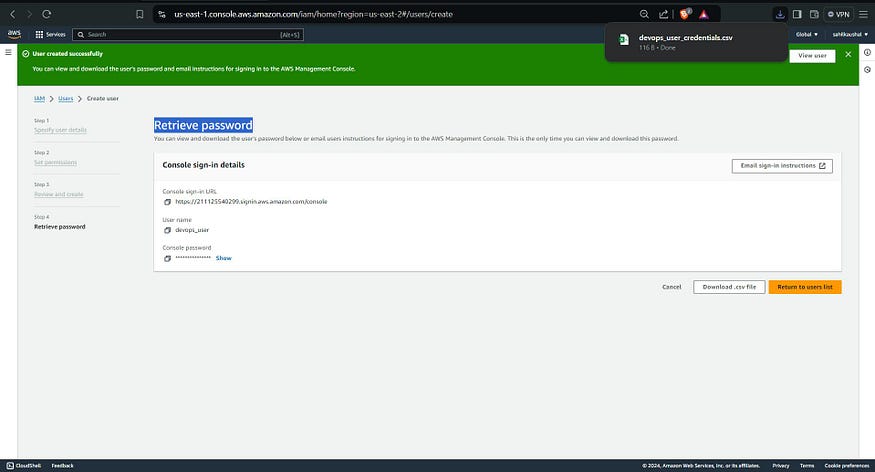
Task: Open the Brave Rewards triangle icon
Action: [x=704, y=15]
